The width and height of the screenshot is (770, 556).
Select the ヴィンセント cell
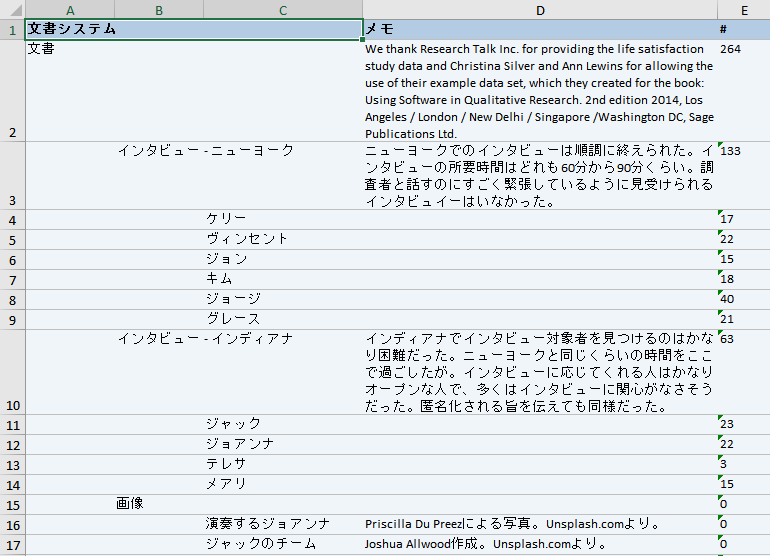[283, 240]
